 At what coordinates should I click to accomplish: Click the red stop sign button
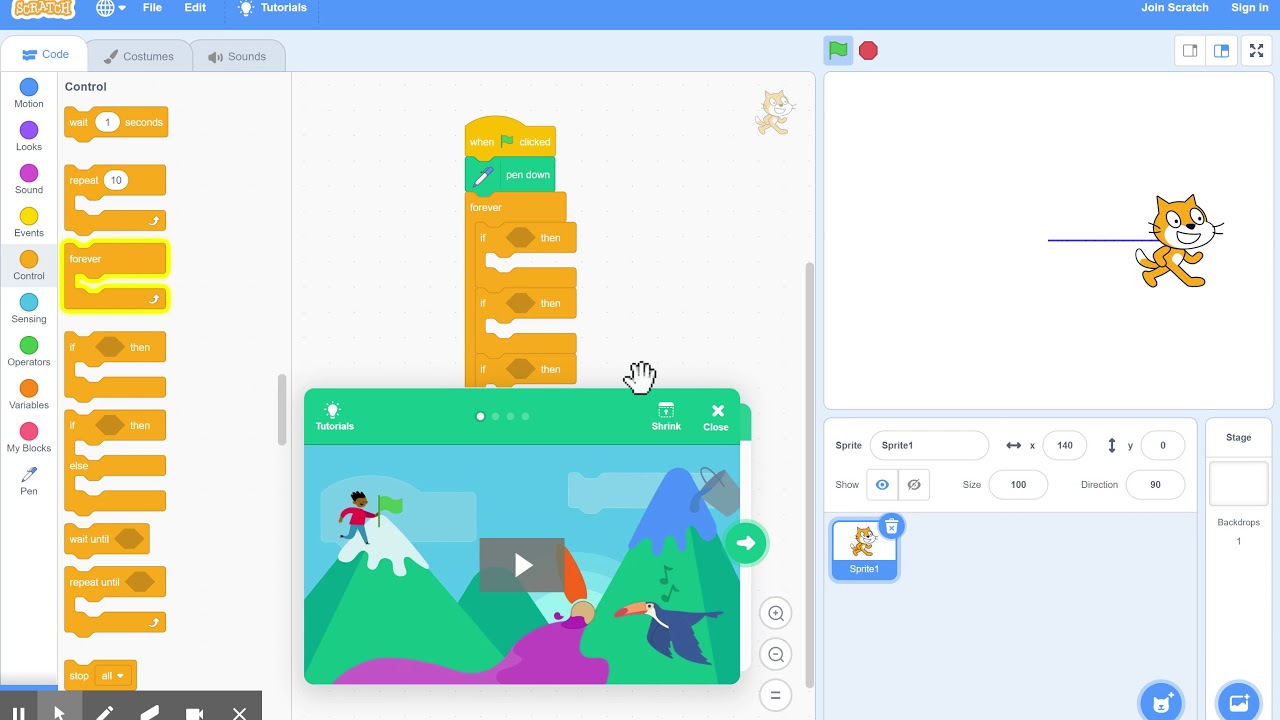pyautogui.click(x=868, y=50)
